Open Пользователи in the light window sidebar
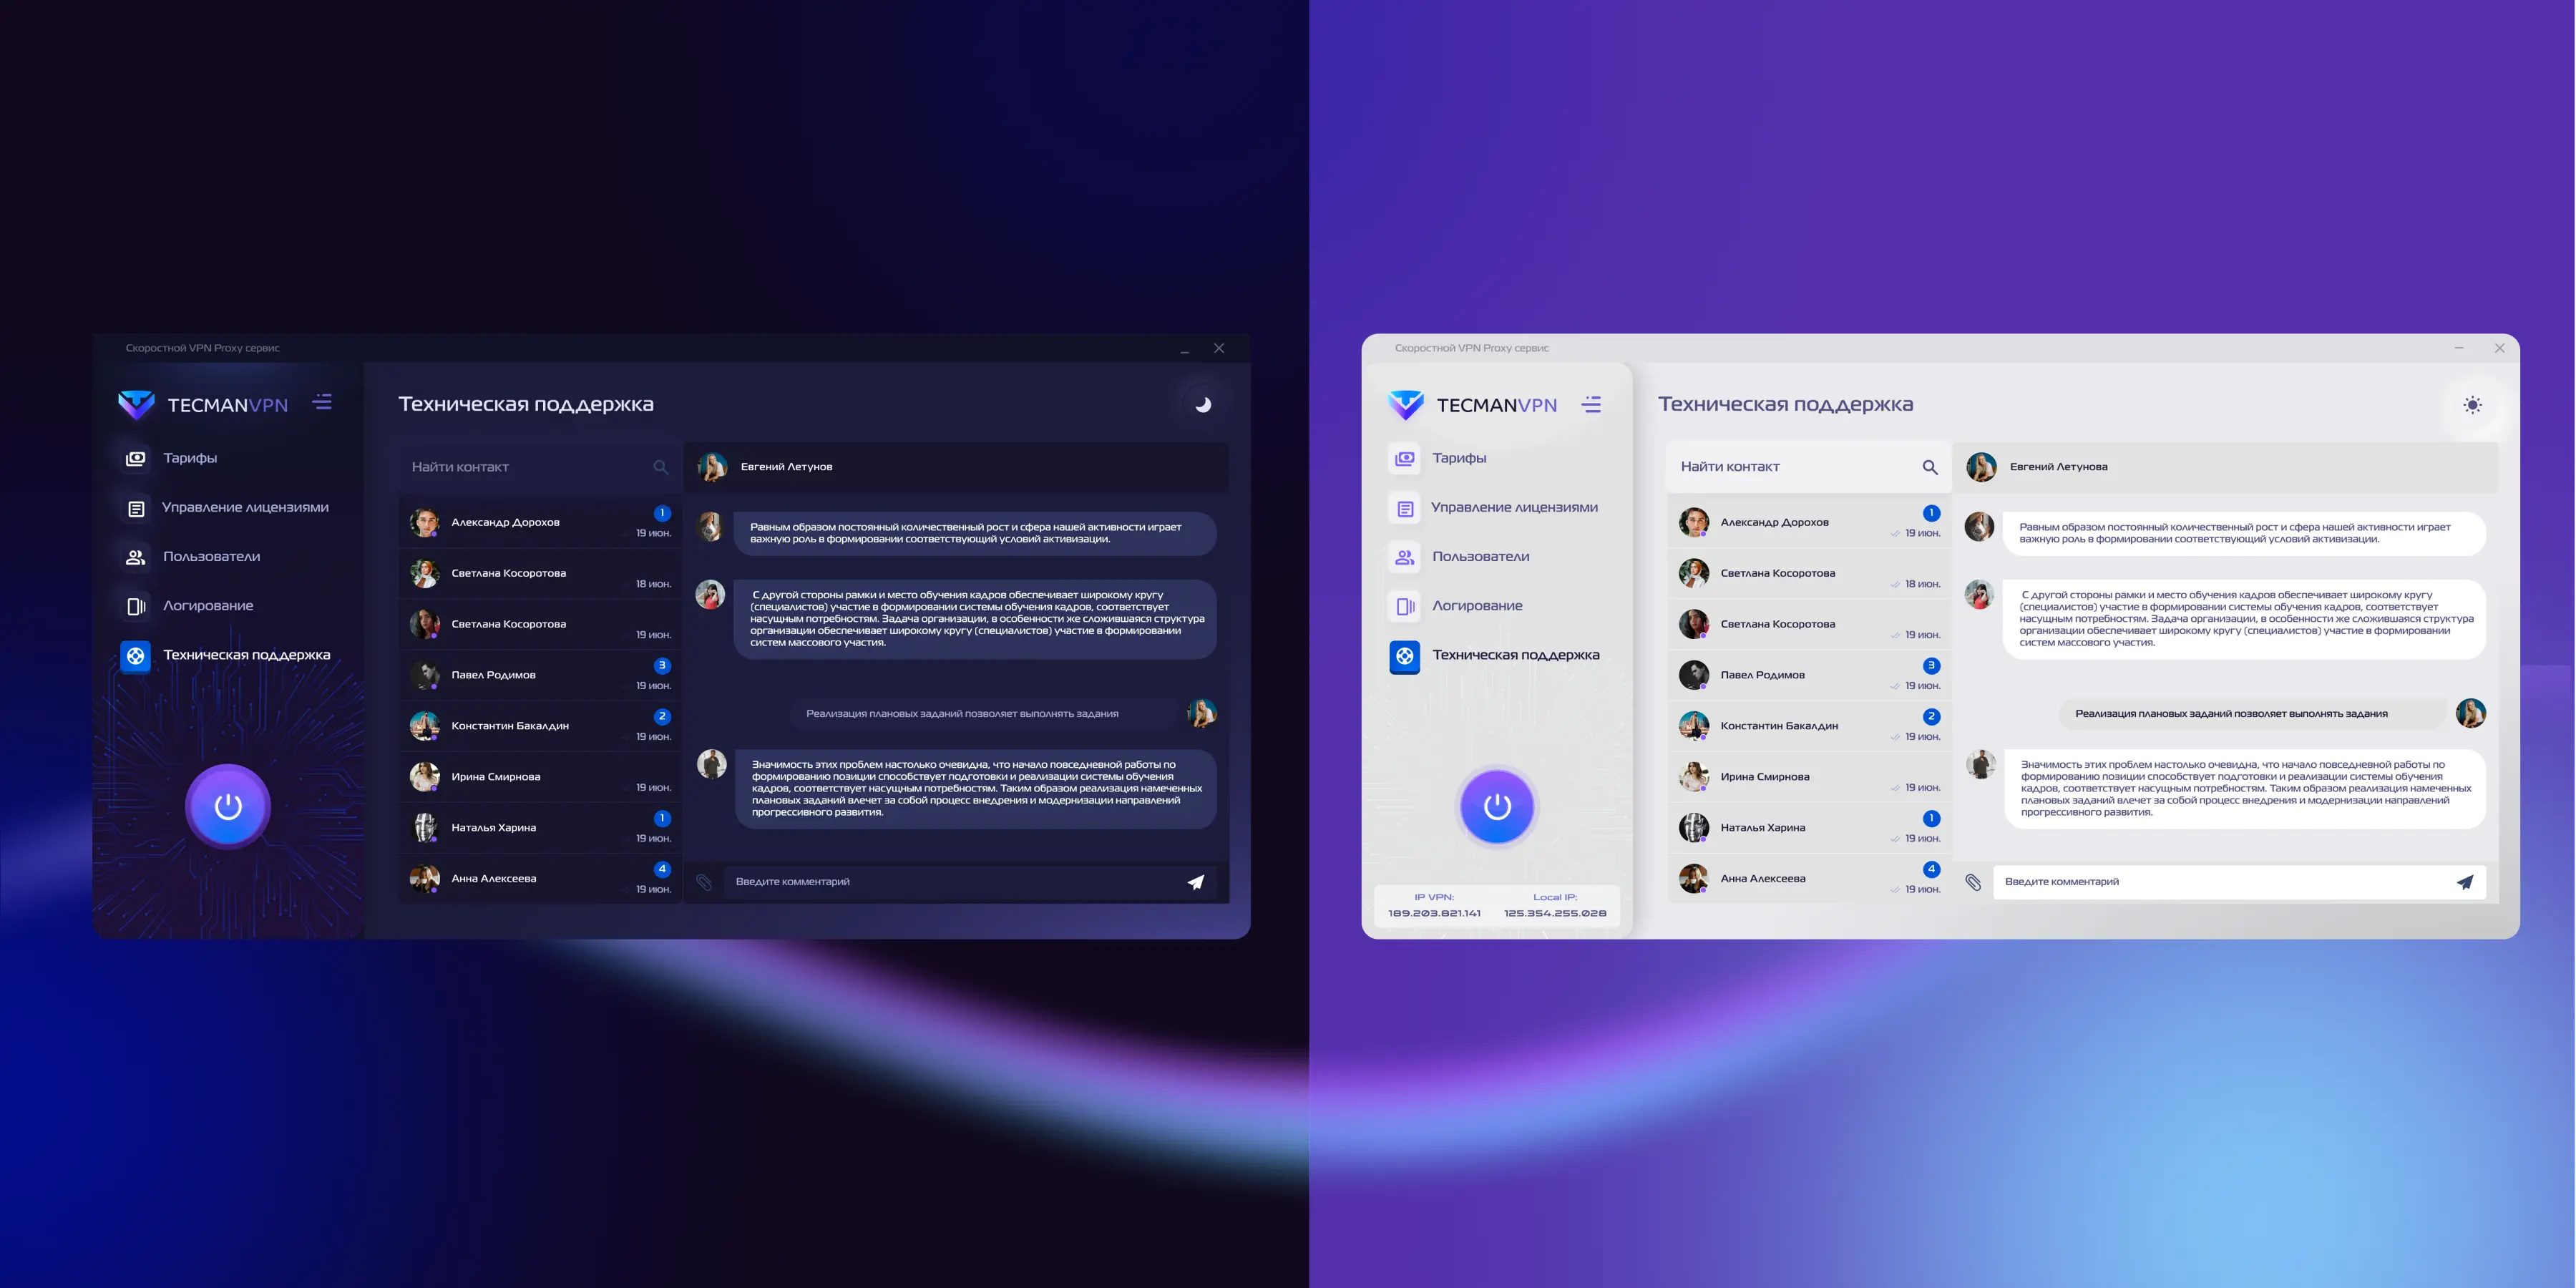Image resolution: width=2576 pixels, height=1288 pixels. (1480, 557)
